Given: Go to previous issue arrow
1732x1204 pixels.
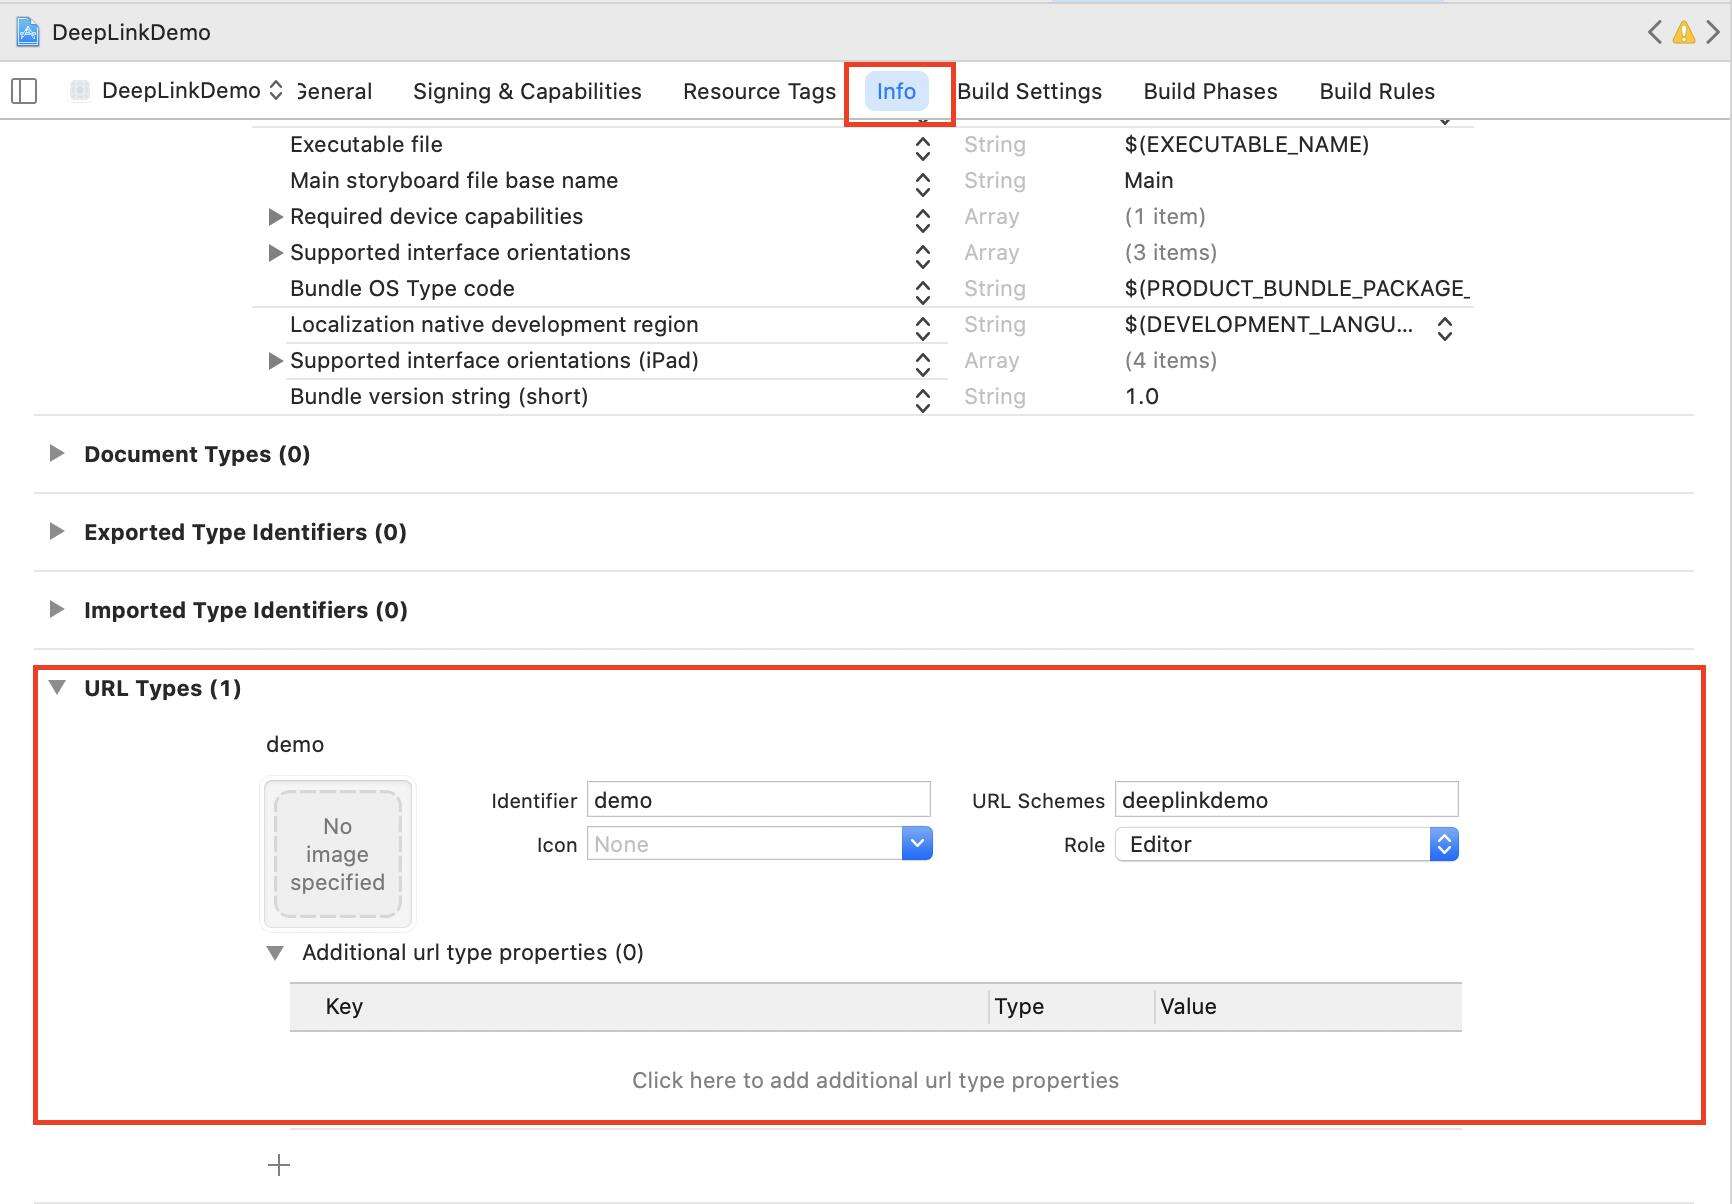Looking at the screenshot, I should pyautogui.click(x=1655, y=32).
